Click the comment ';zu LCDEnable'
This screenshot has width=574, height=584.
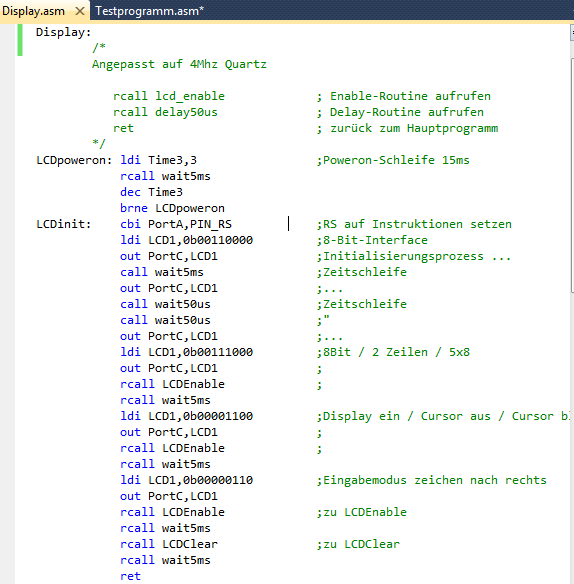pos(361,512)
